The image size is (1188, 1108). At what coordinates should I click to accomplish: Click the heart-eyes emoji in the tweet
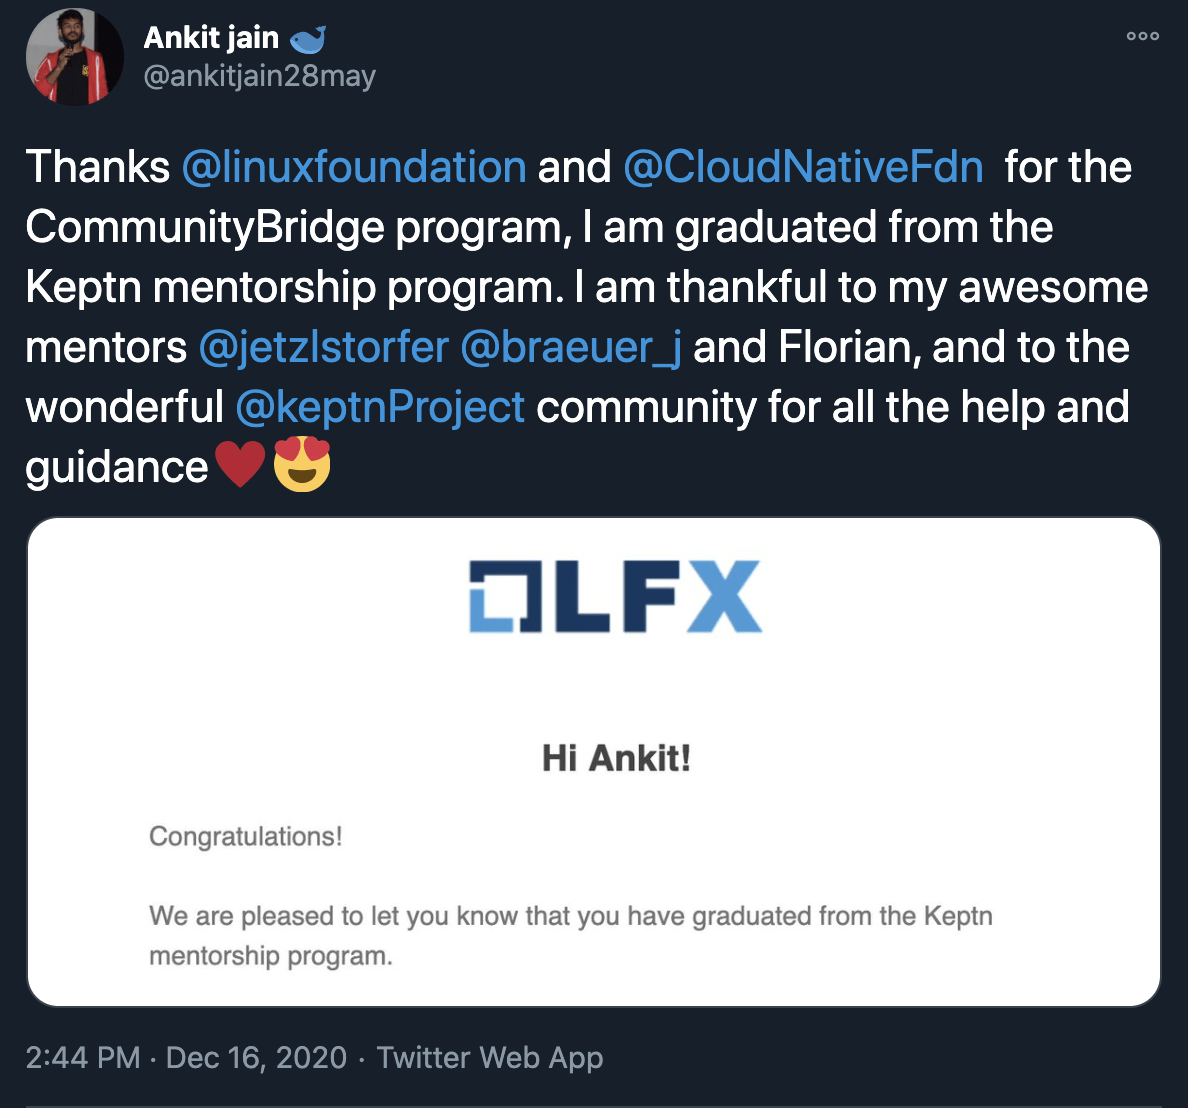click(303, 464)
